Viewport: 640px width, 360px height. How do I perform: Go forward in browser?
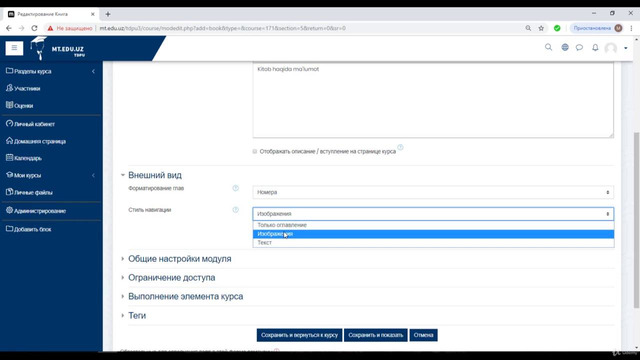point(21,28)
